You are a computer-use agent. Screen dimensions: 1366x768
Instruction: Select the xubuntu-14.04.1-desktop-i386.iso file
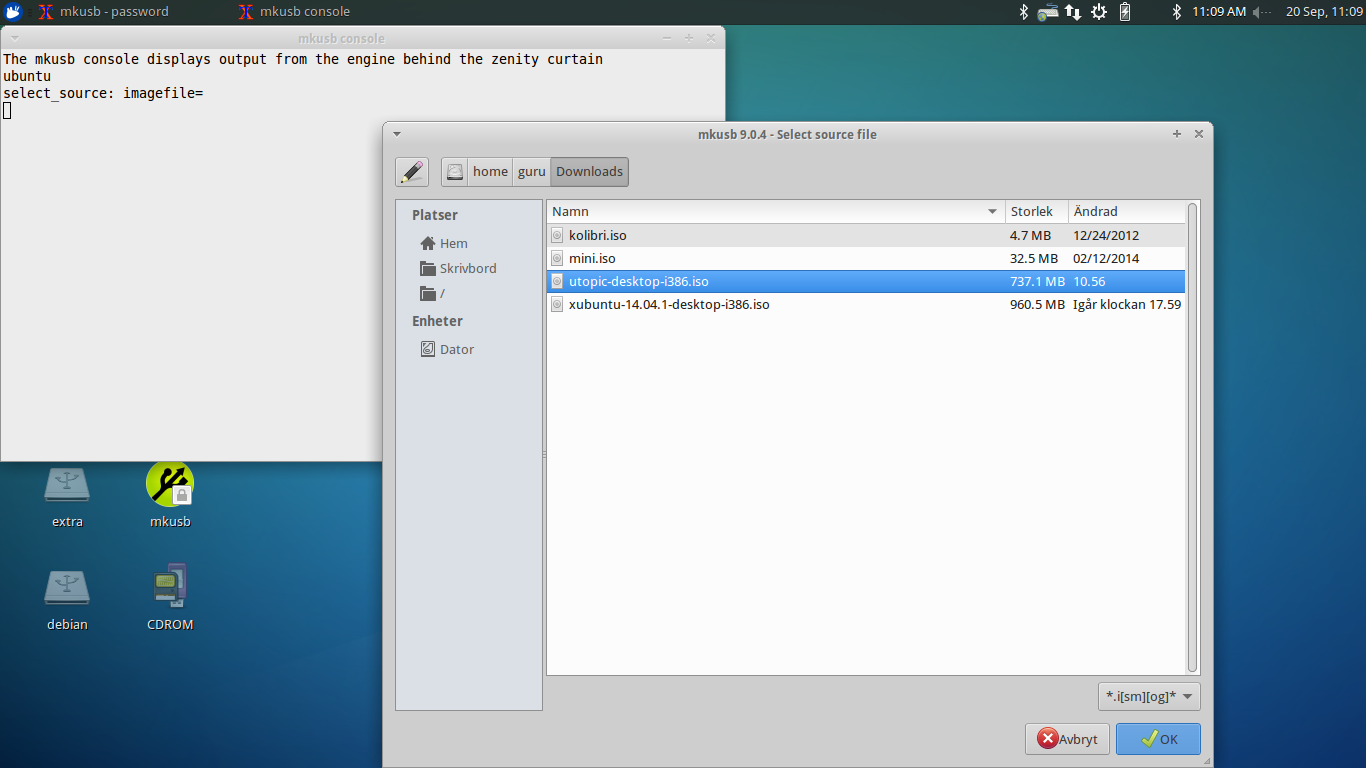pos(866,305)
